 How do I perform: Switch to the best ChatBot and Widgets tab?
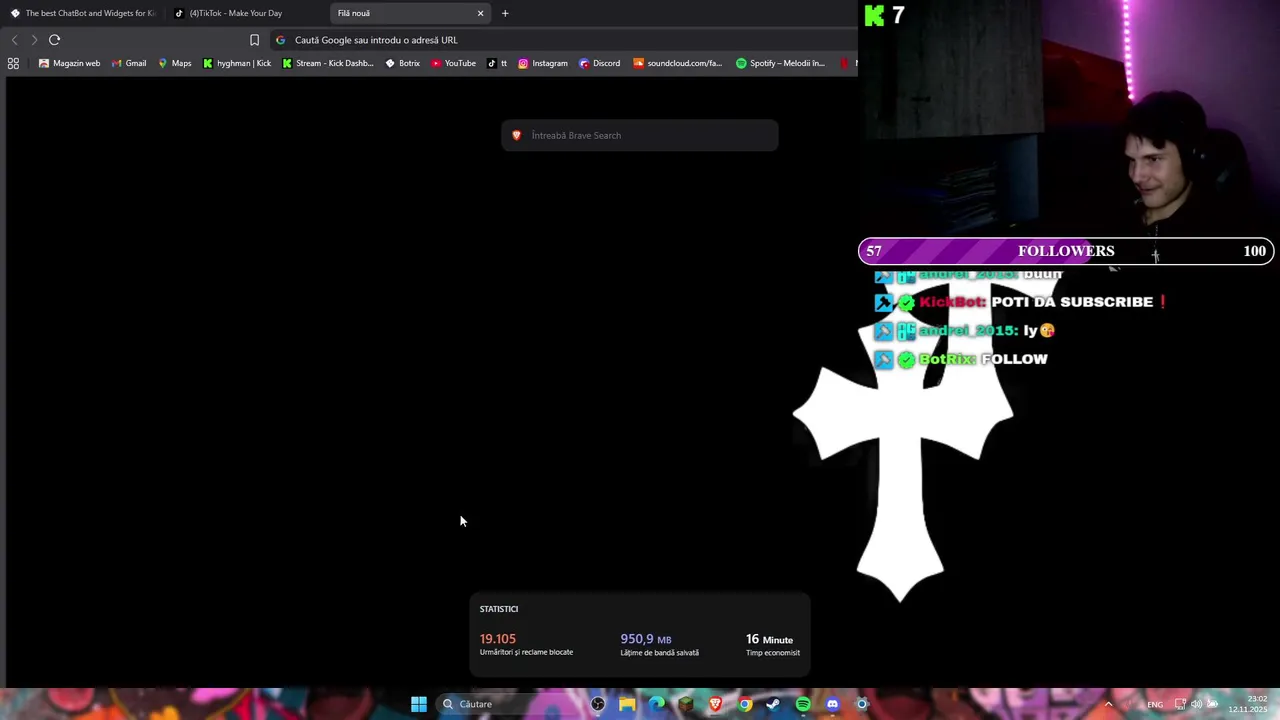pyautogui.click(x=83, y=13)
